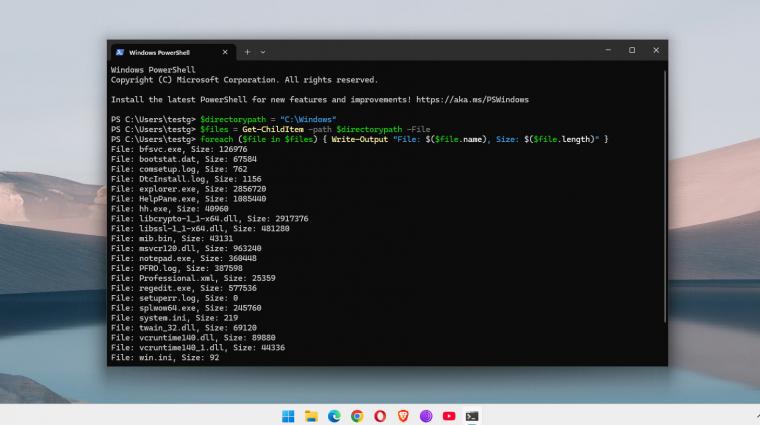Open YouTube app from the taskbar

click(x=449, y=416)
